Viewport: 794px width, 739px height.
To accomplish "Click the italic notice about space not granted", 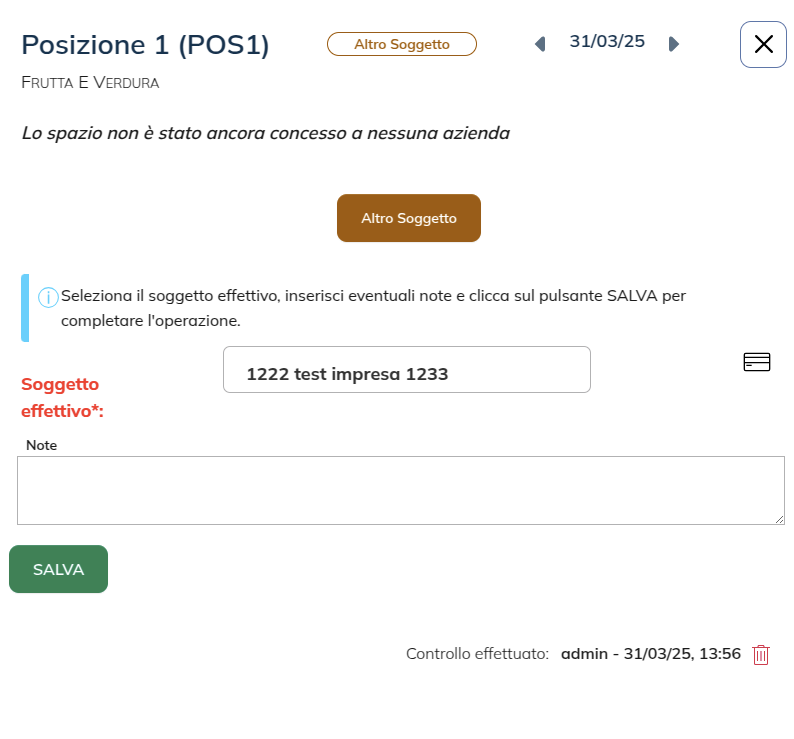I will (x=265, y=133).
